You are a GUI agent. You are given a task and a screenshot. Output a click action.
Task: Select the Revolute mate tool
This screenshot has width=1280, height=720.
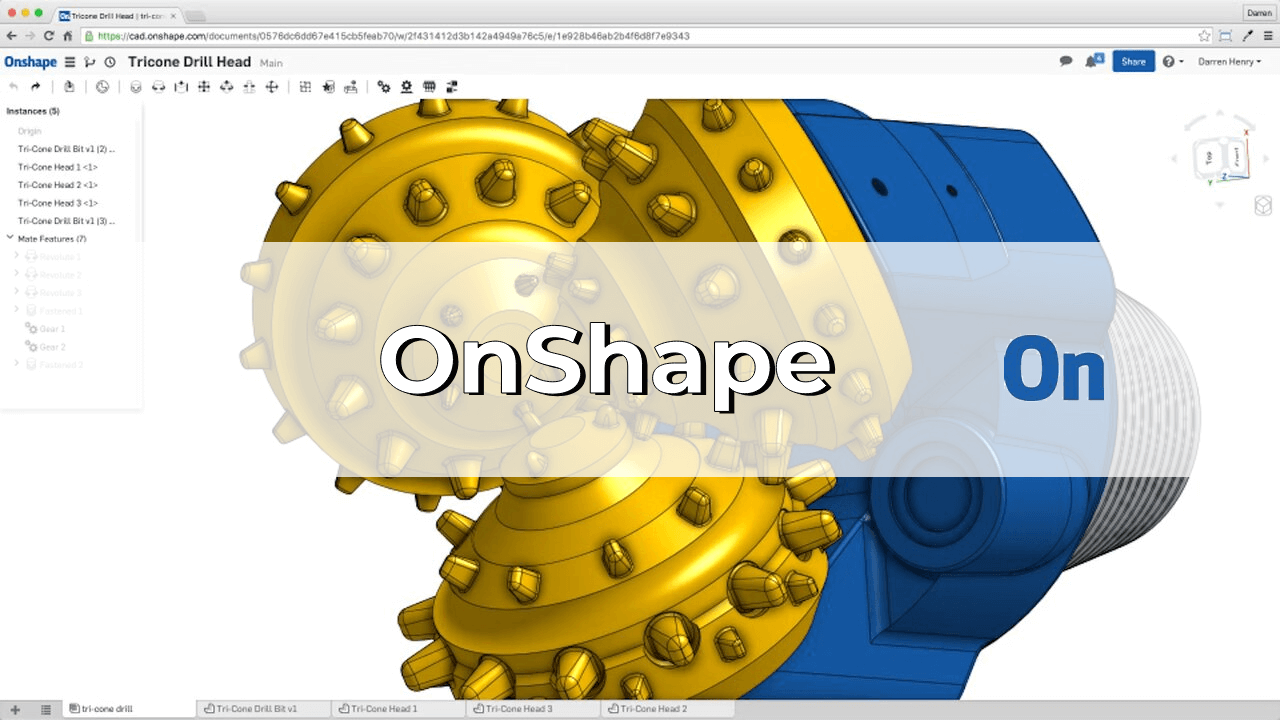tap(158, 87)
